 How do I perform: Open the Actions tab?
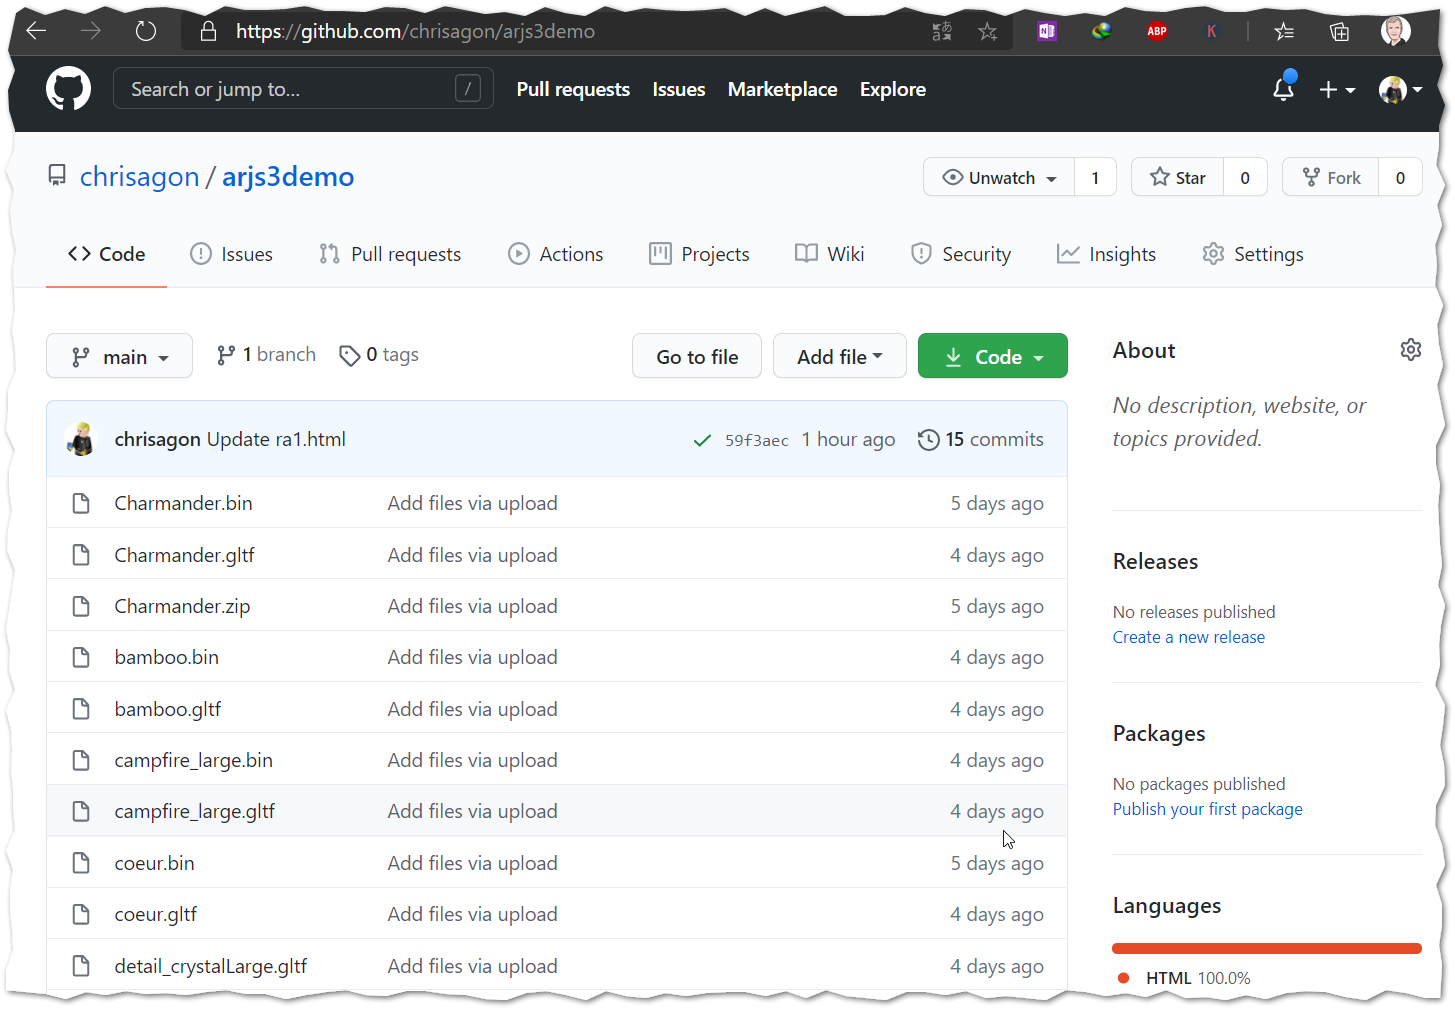tap(556, 254)
